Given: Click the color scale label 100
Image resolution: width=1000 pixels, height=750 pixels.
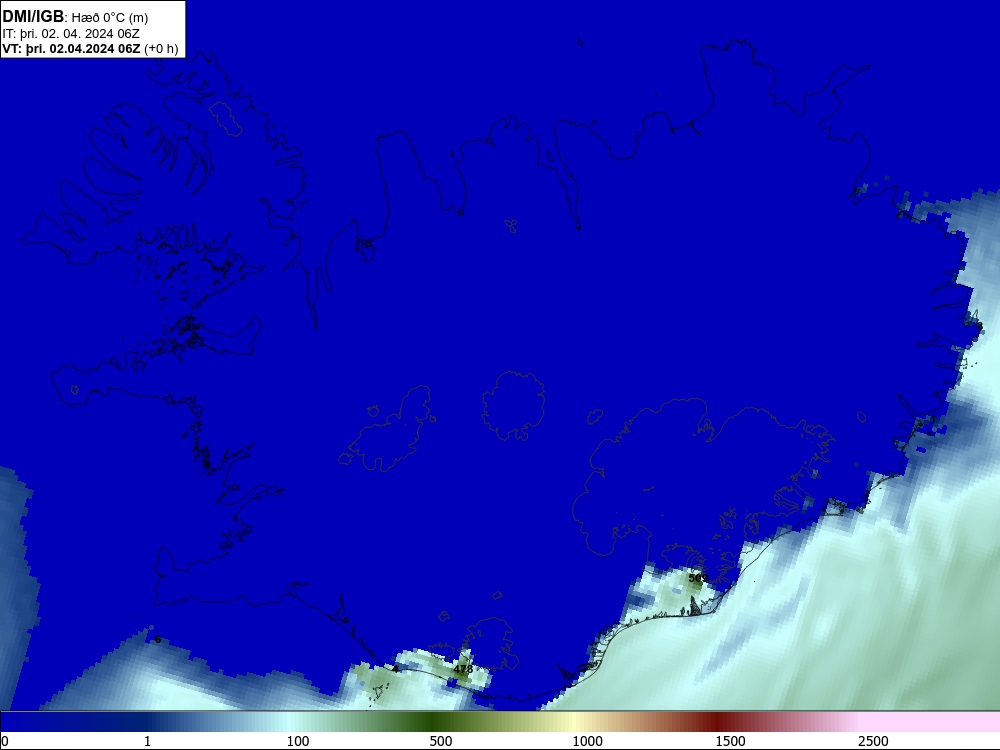Looking at the screenshot, I should [298, 741].
